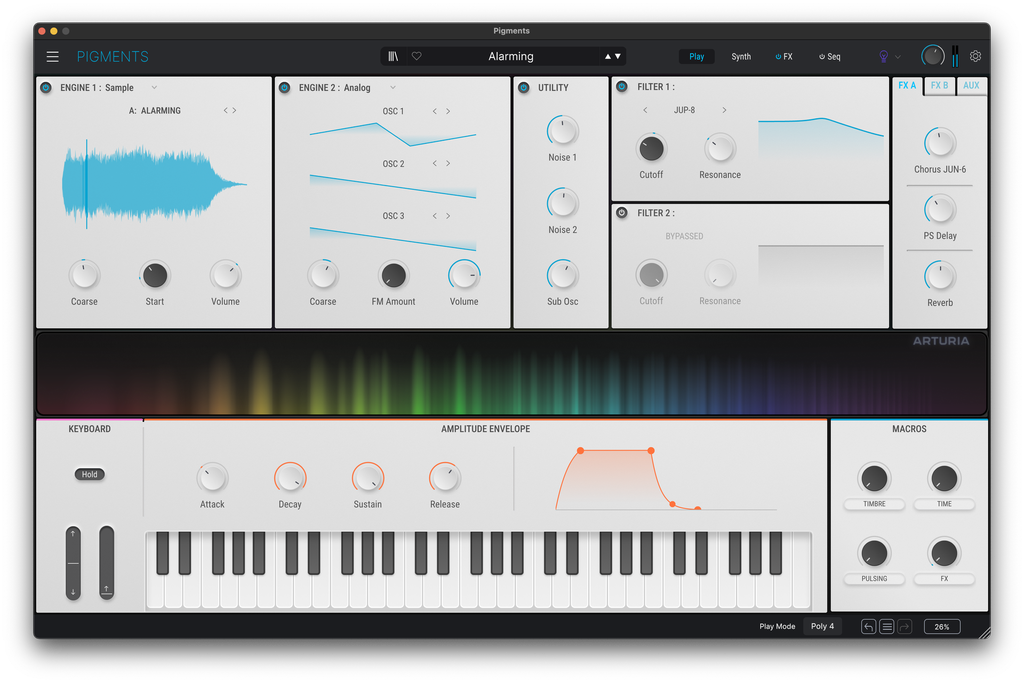Expand the lightbulb tips dropdown chevron
This screenshot has width=1024, height=683.
click(x=898, y=57)
